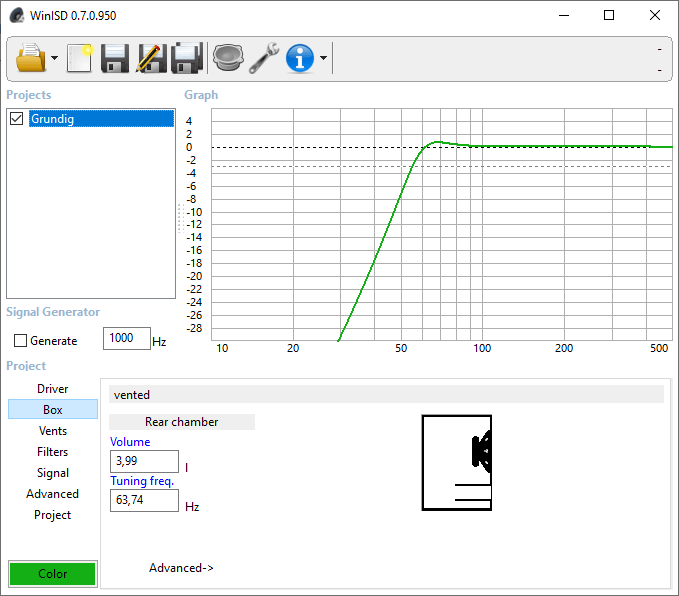Maximize the WinISD window
This screenshot has height=596, width=679.
609,15
